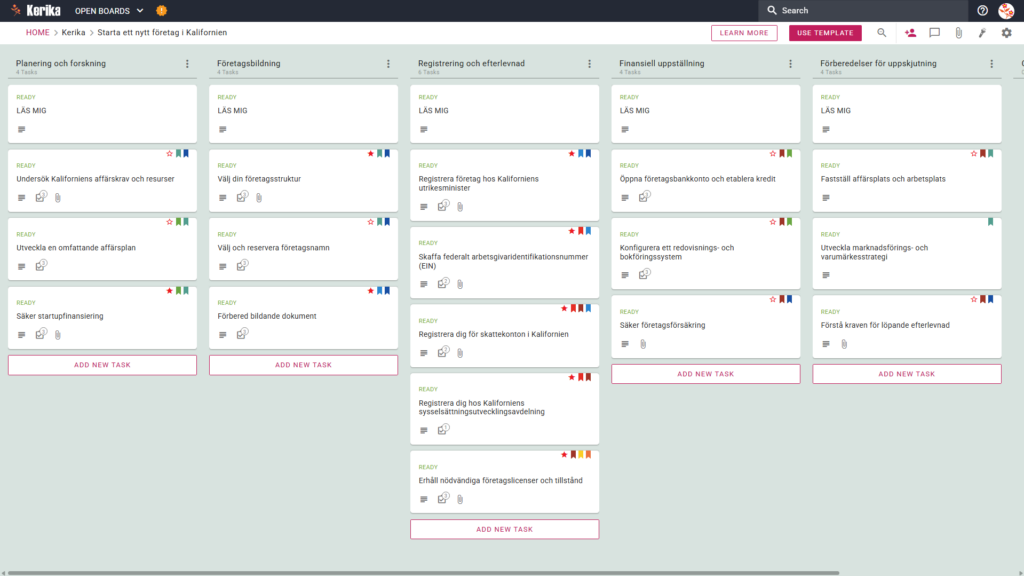Open attachment icon on Registrera företag hos Kaliforniens card
1024x576 pixels.
click(x=460, y=206)
